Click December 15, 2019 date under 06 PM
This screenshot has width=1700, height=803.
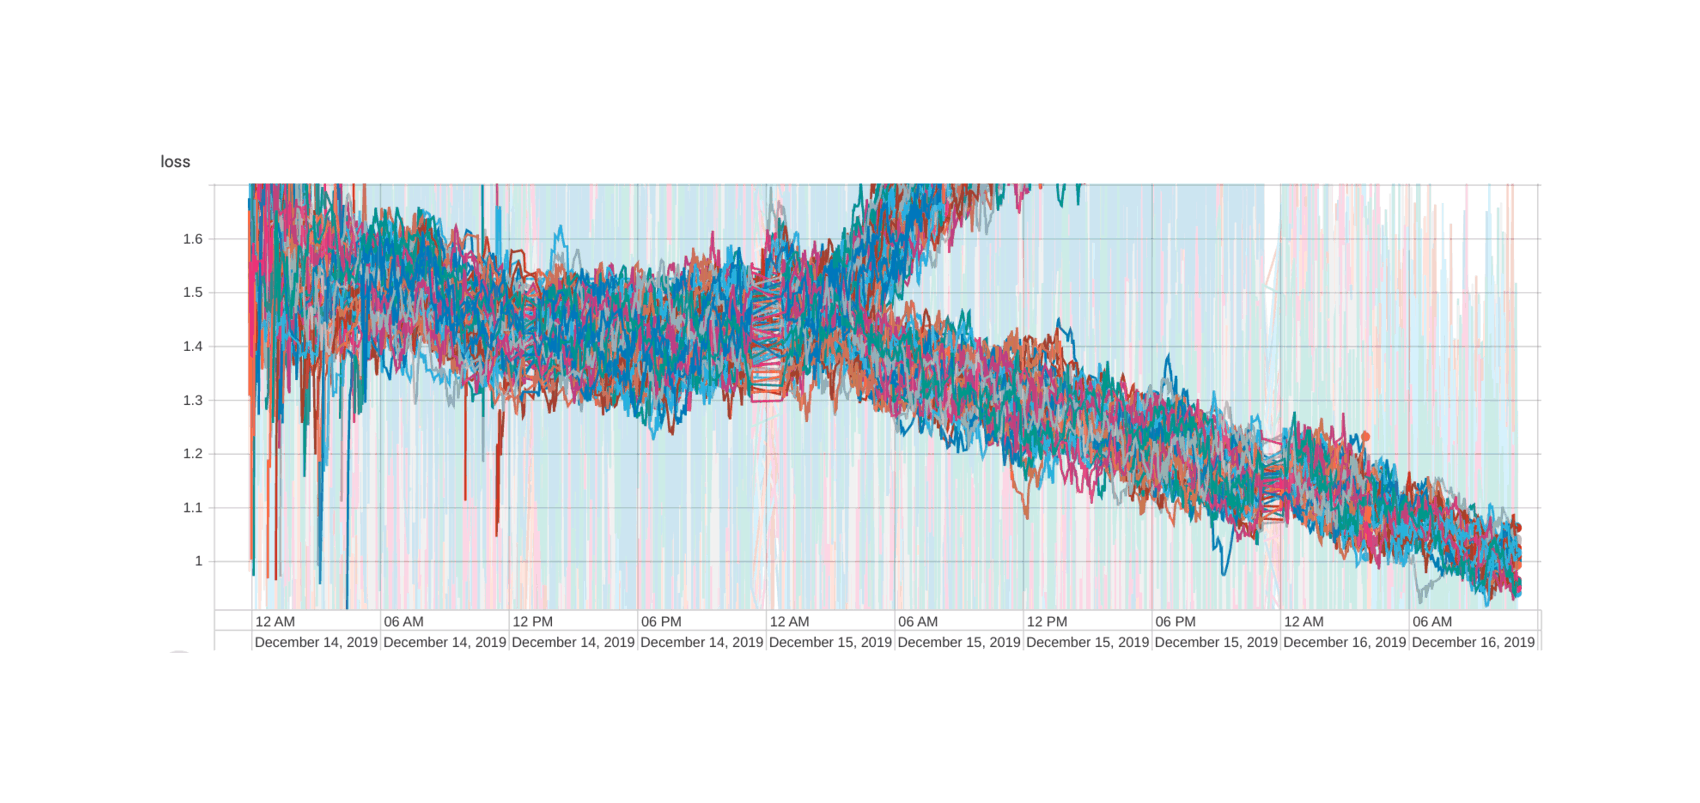pyautogui.click(x=1216, y=643)
